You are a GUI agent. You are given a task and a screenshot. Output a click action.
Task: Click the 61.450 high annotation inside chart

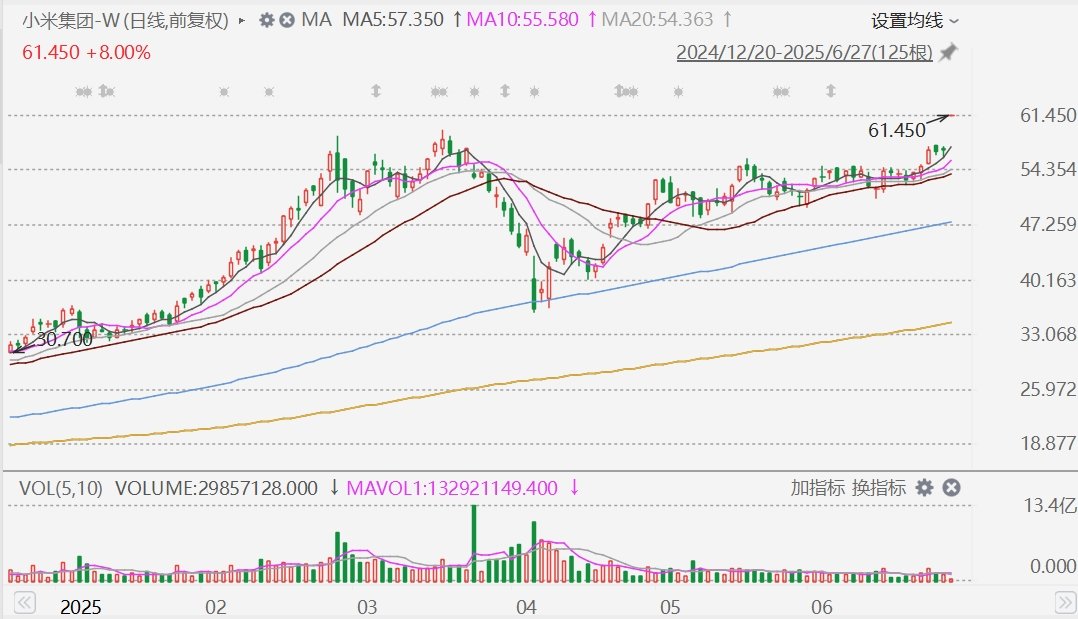click(897, 130)
